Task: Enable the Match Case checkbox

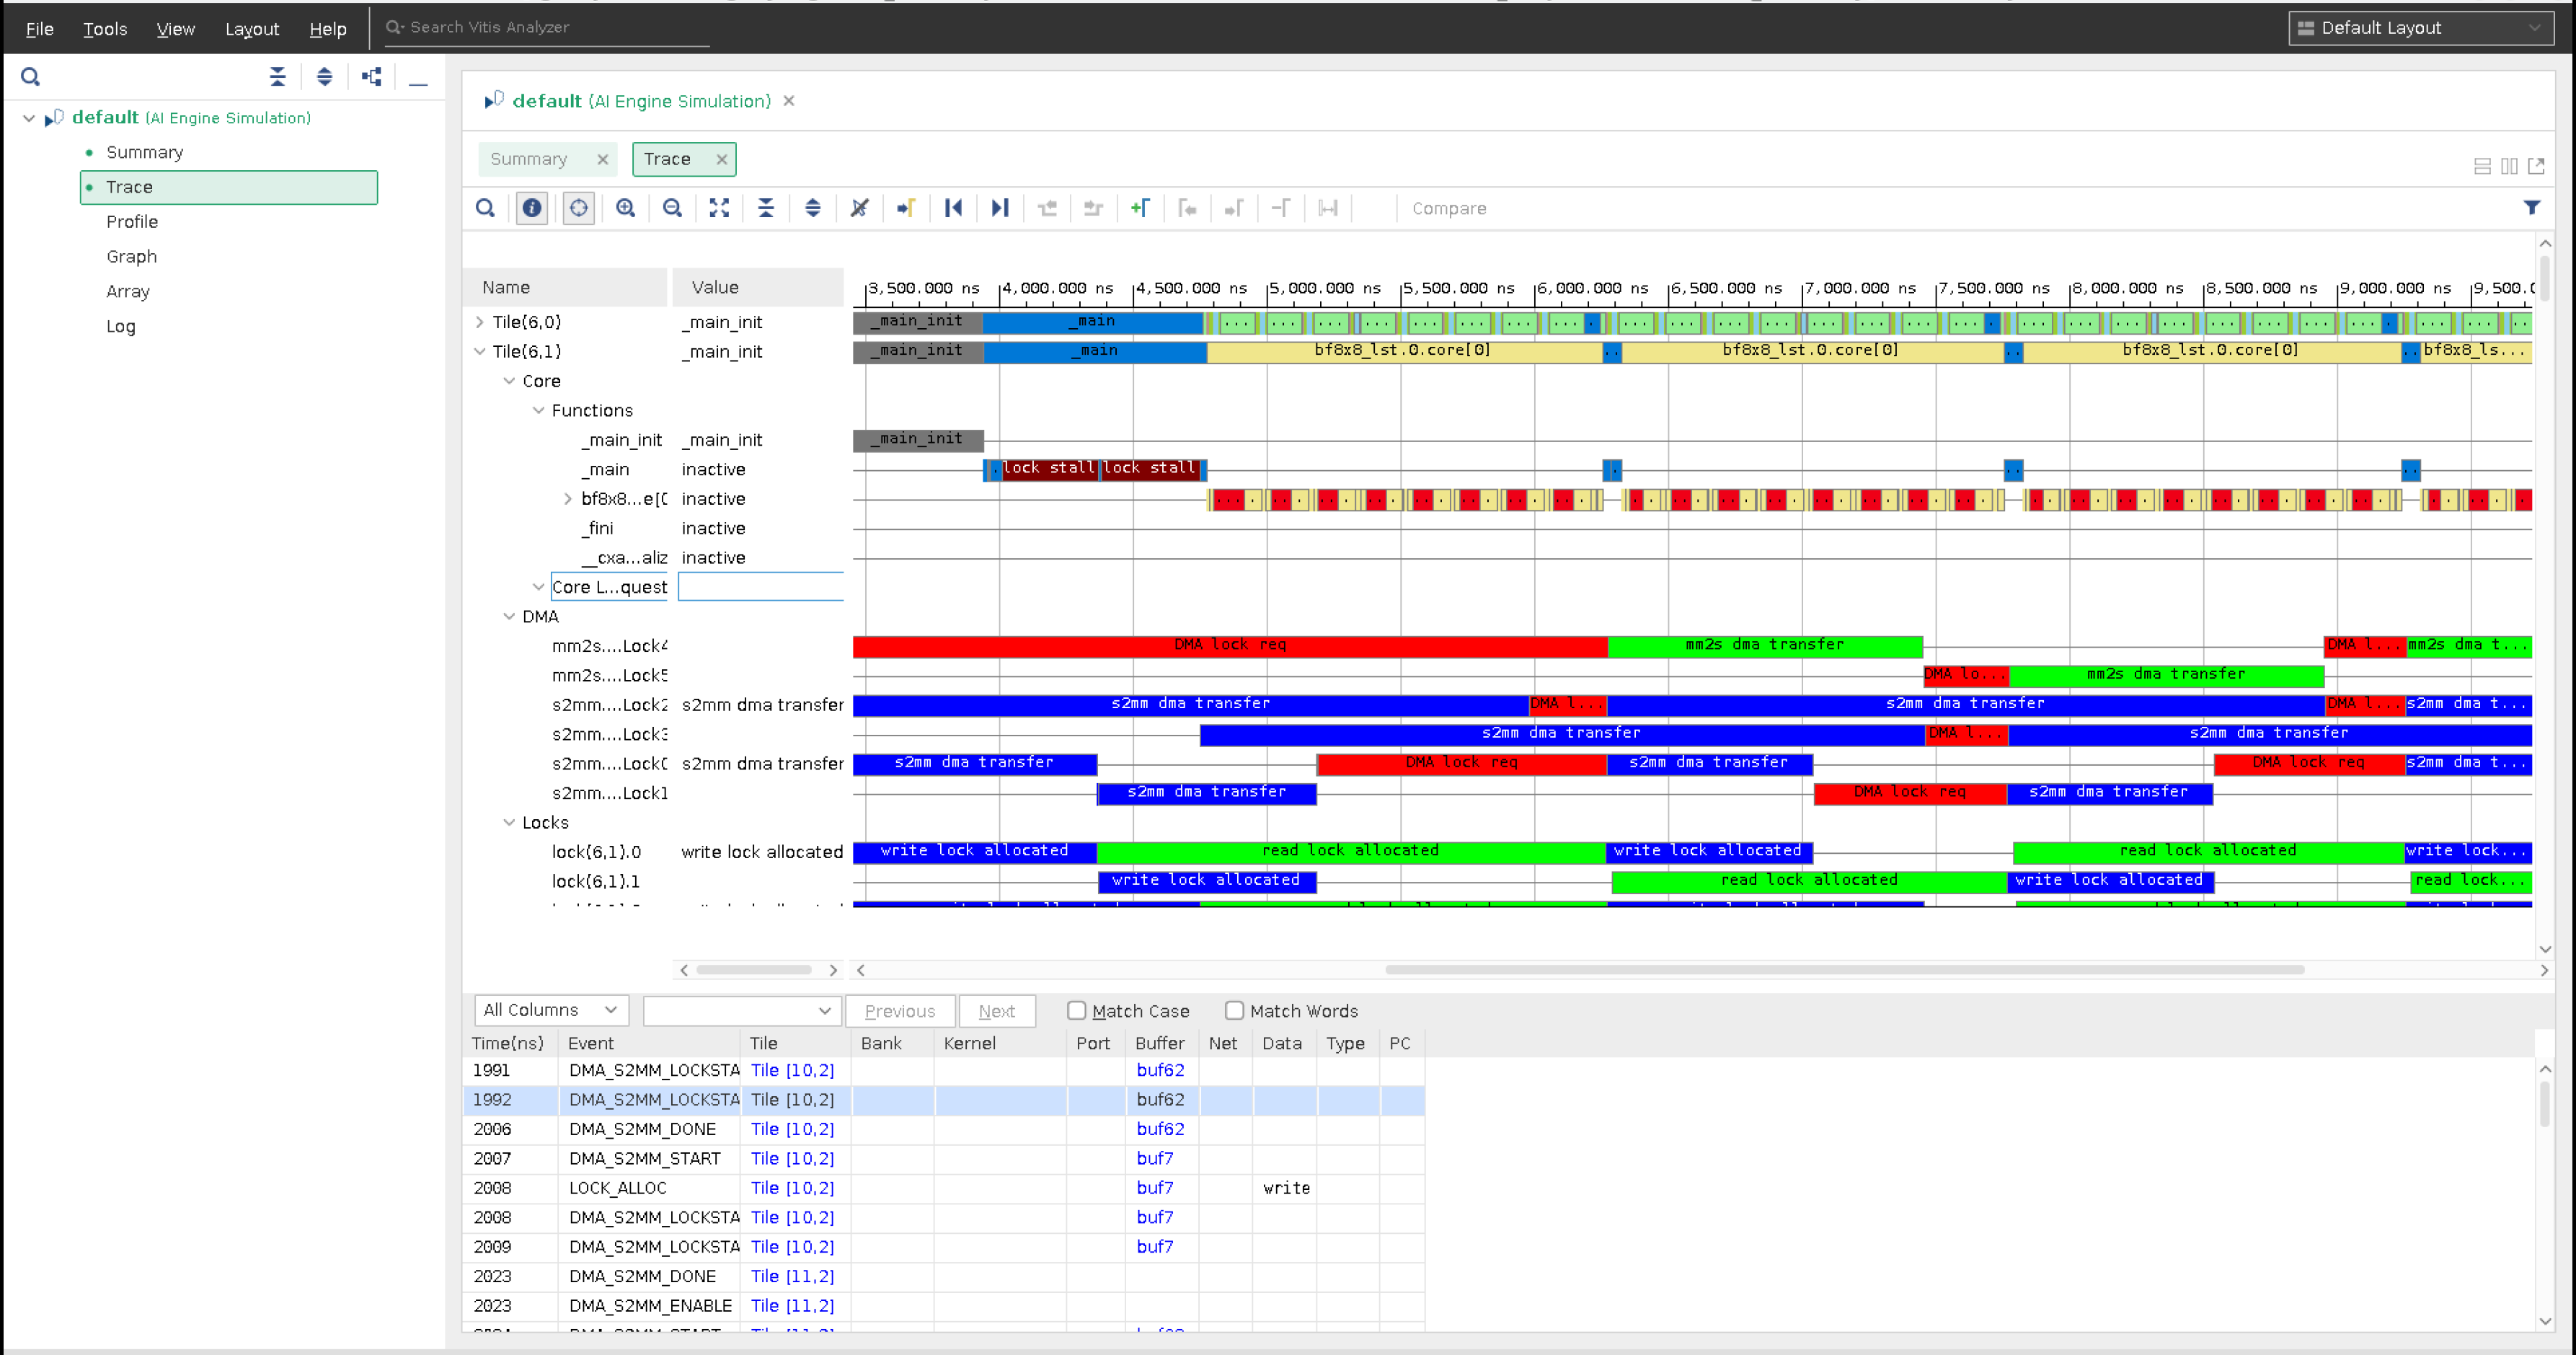Action: [1077, 1010]
